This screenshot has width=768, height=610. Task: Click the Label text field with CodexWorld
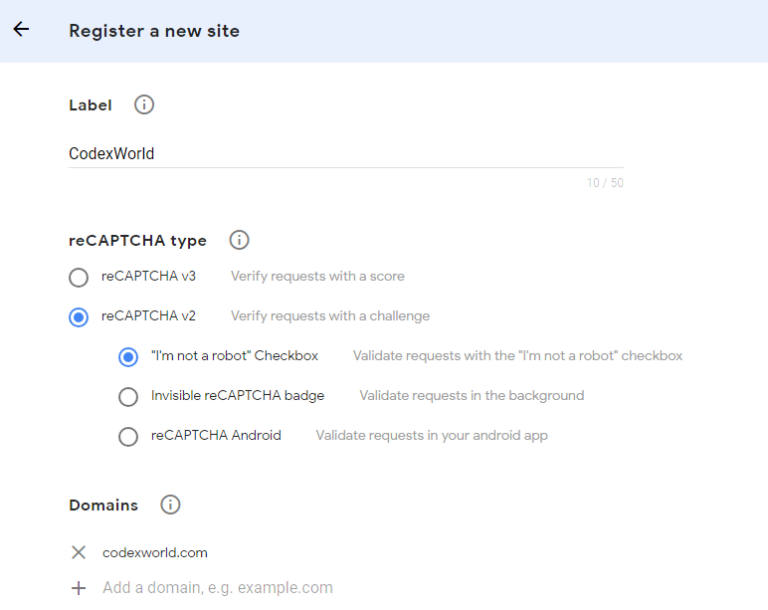[346, 154]
